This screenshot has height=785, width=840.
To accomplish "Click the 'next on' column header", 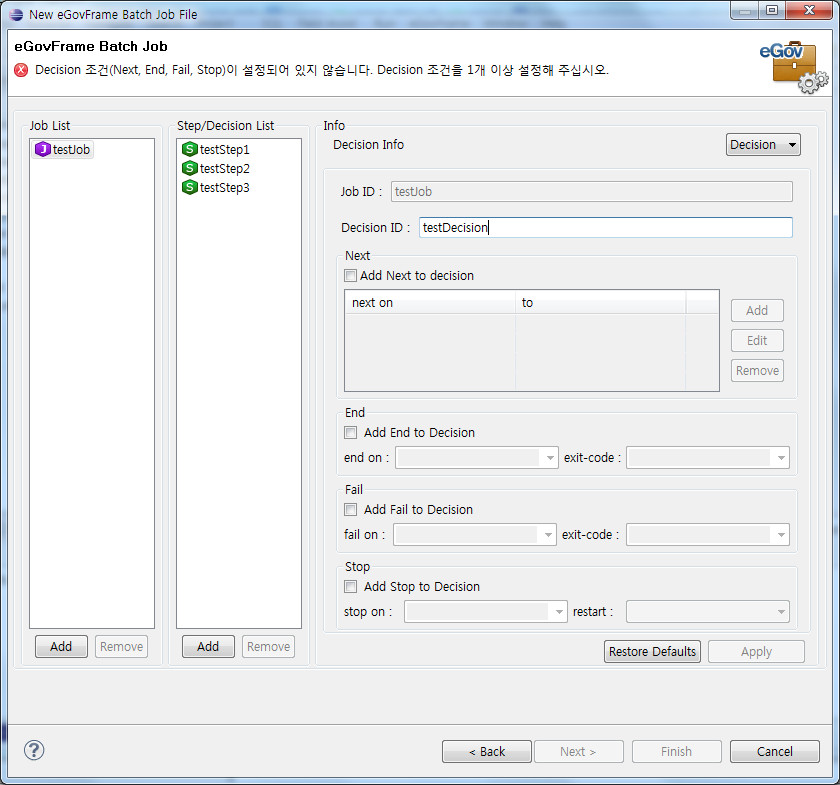I will click(430, 303).
